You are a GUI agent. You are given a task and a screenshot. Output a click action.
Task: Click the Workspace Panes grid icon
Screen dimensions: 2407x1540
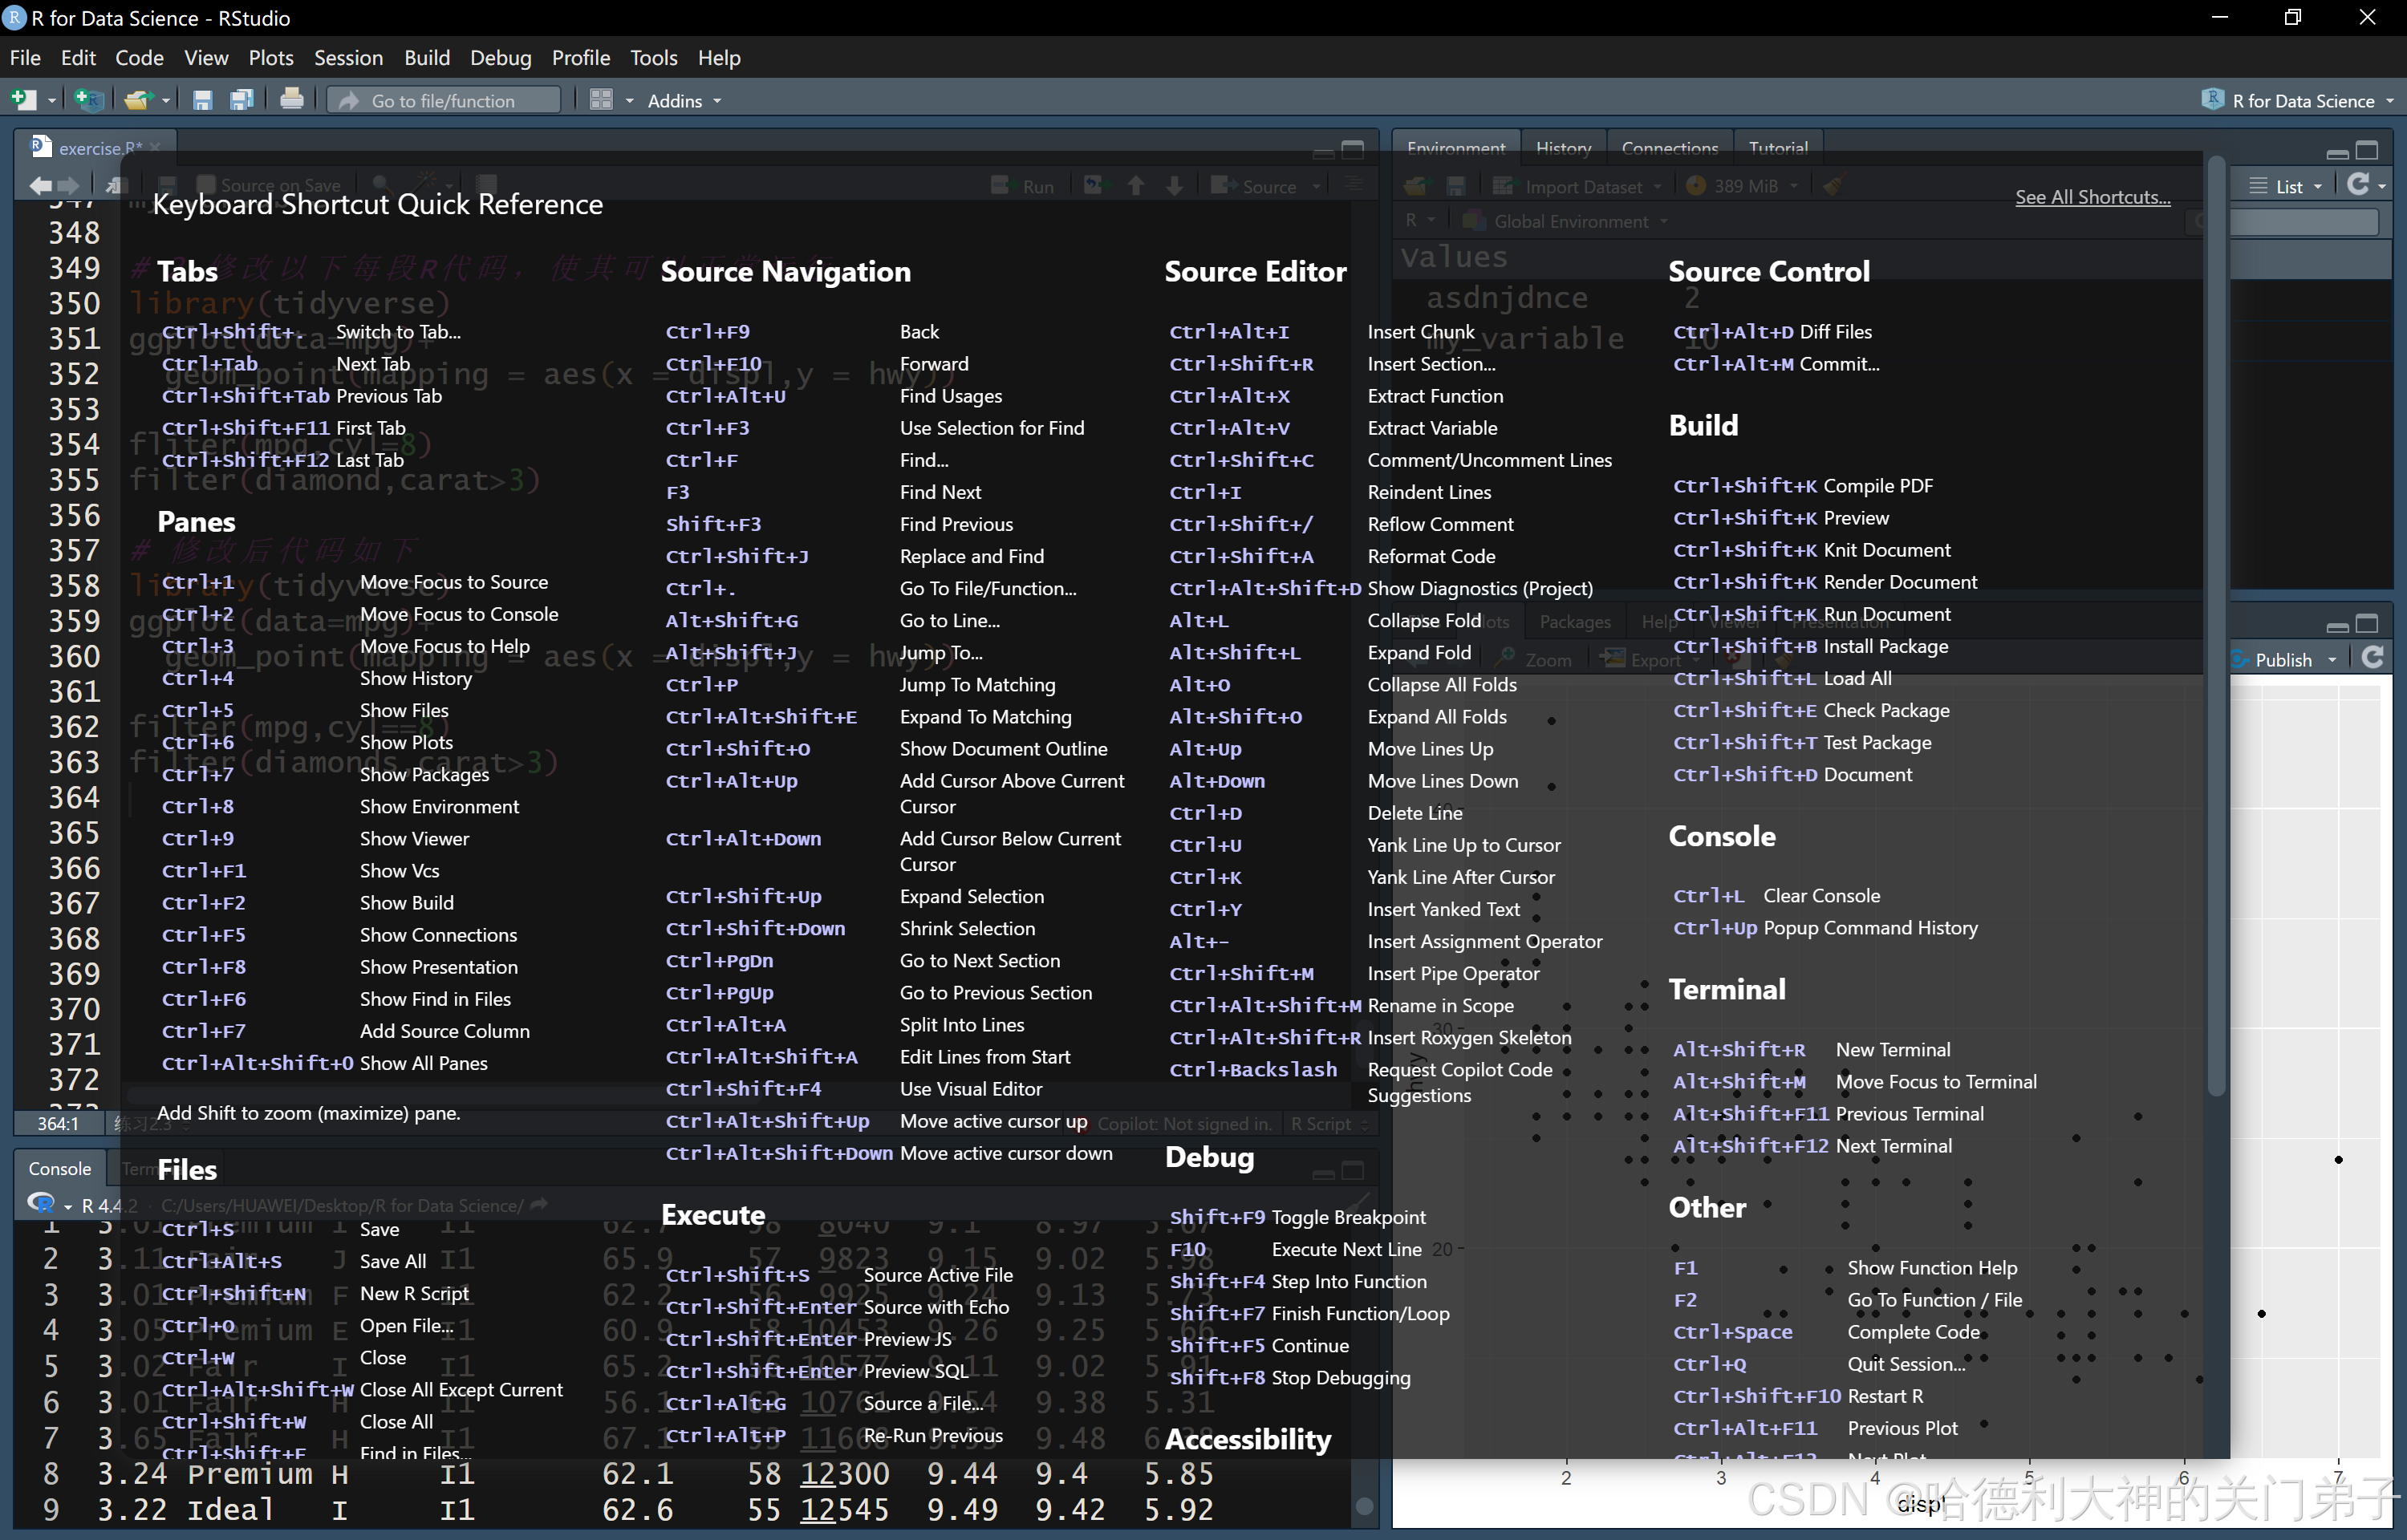pos(601,100)
